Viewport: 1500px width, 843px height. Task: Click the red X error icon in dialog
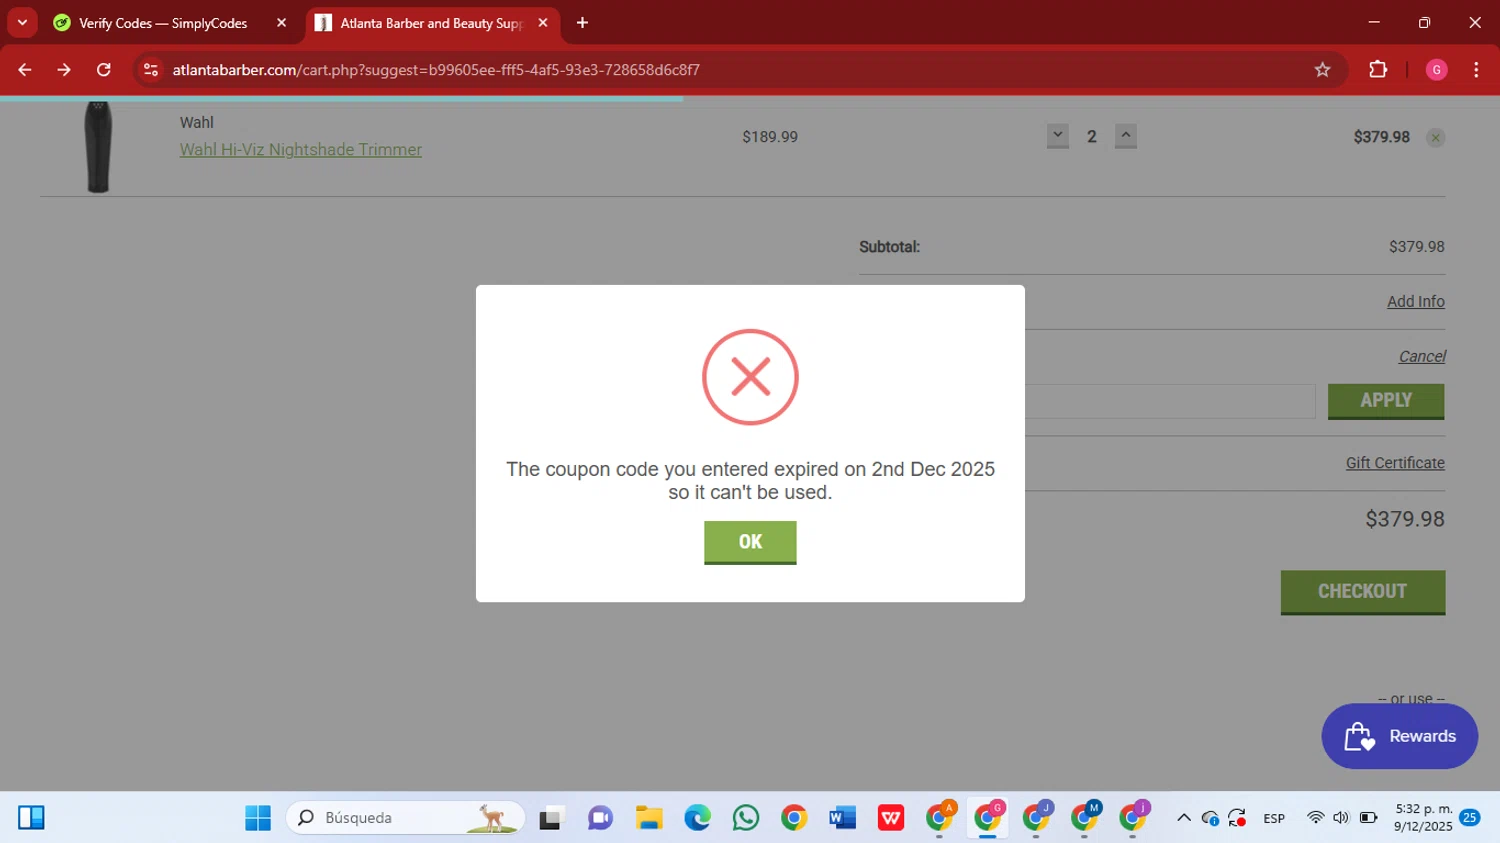[750, 377]
